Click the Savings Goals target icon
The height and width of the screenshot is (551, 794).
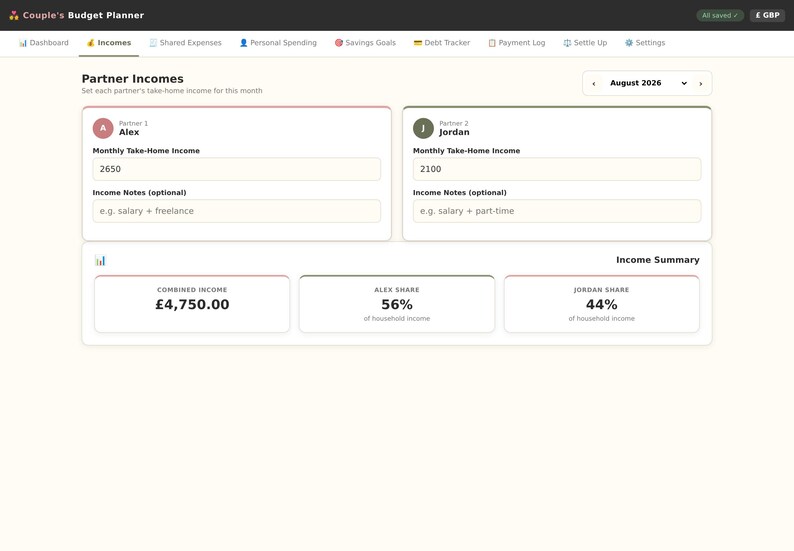(x=339, y=43)
